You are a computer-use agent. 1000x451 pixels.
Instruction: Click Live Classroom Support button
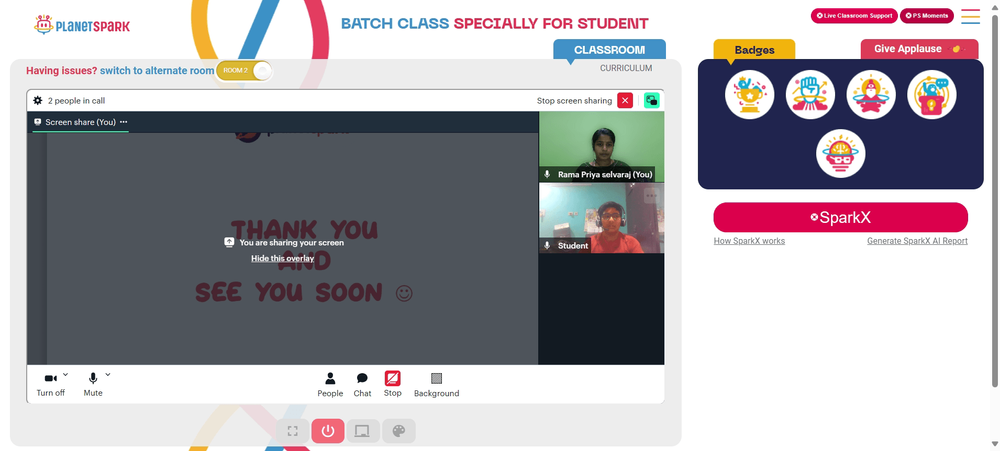click(x=854, y=16)
